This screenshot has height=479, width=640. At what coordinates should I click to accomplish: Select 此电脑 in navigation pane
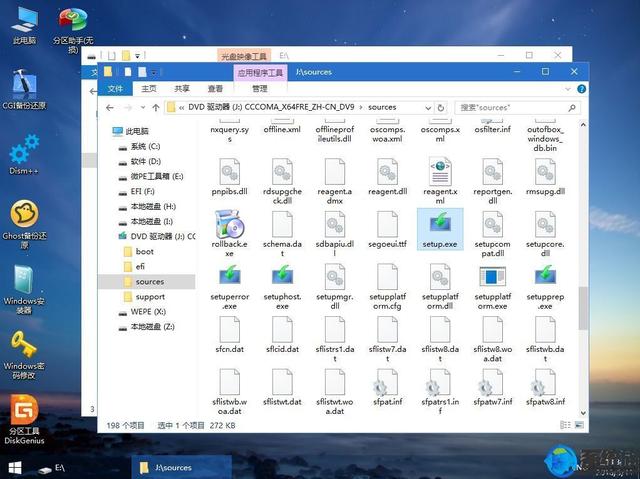131,131
